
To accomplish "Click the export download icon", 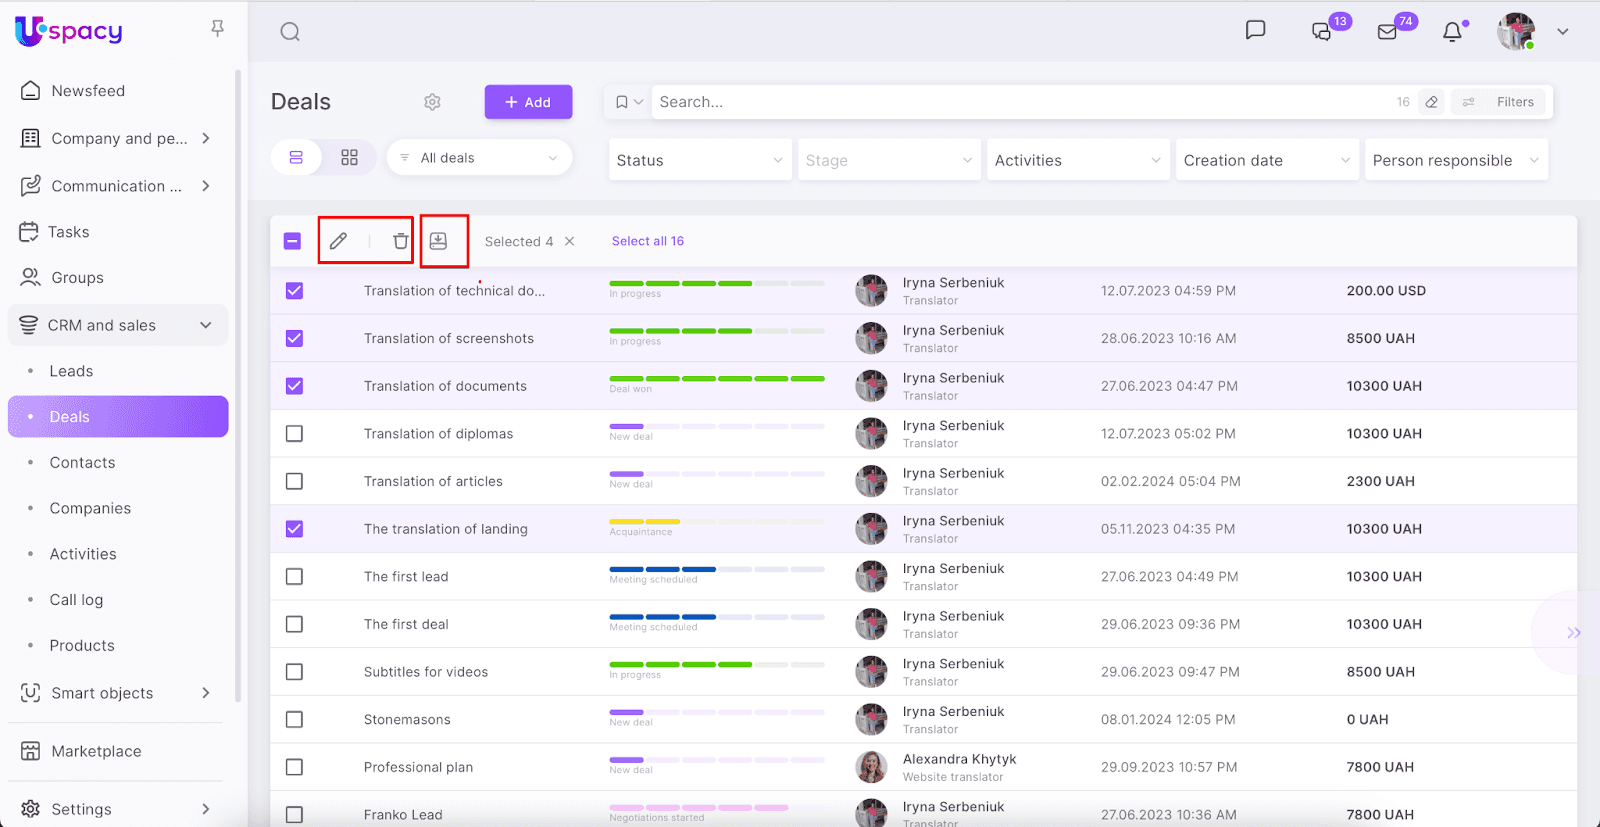I will pos(438,241).
